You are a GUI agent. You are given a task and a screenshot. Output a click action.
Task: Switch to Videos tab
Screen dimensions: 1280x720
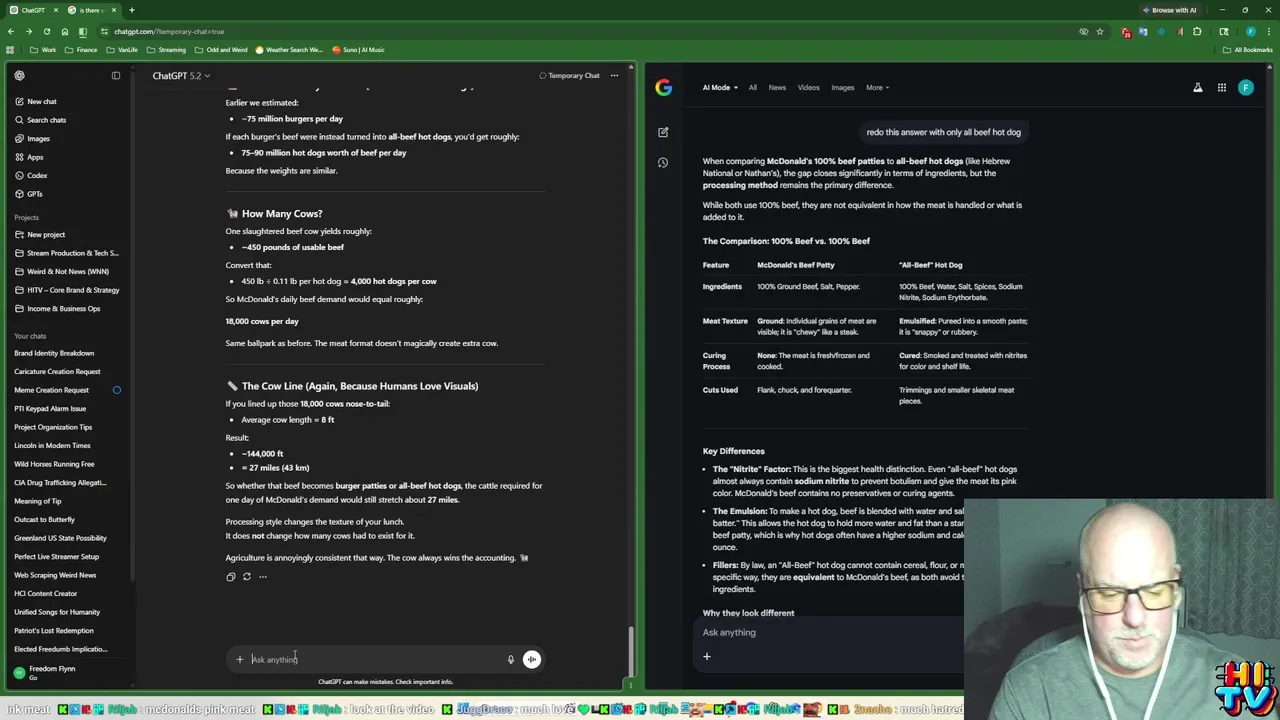point(808,87)
